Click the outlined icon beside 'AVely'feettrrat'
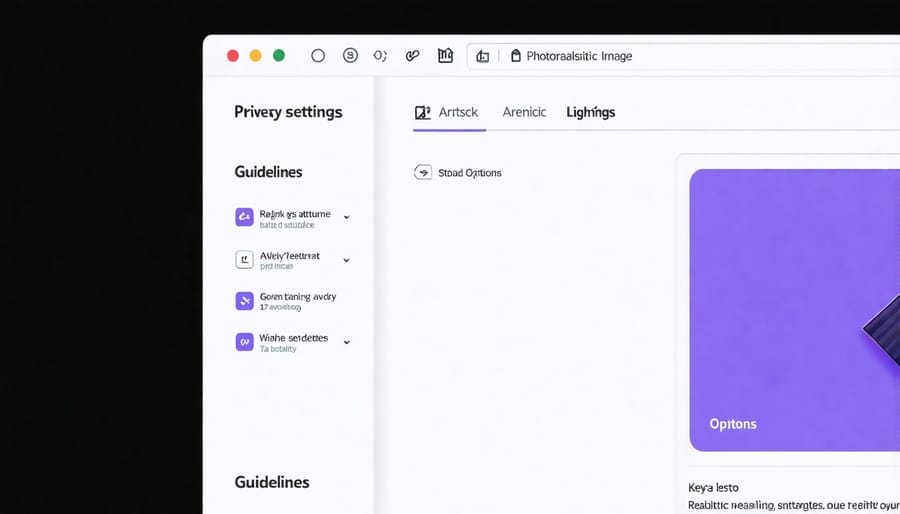 pos(245,259)
